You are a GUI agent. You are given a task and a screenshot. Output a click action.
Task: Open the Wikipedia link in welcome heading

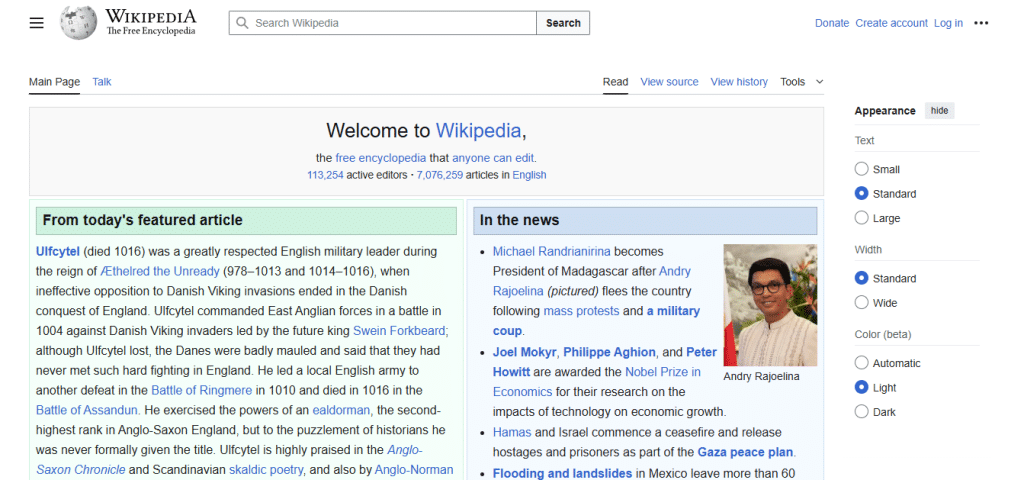(478, 131)
